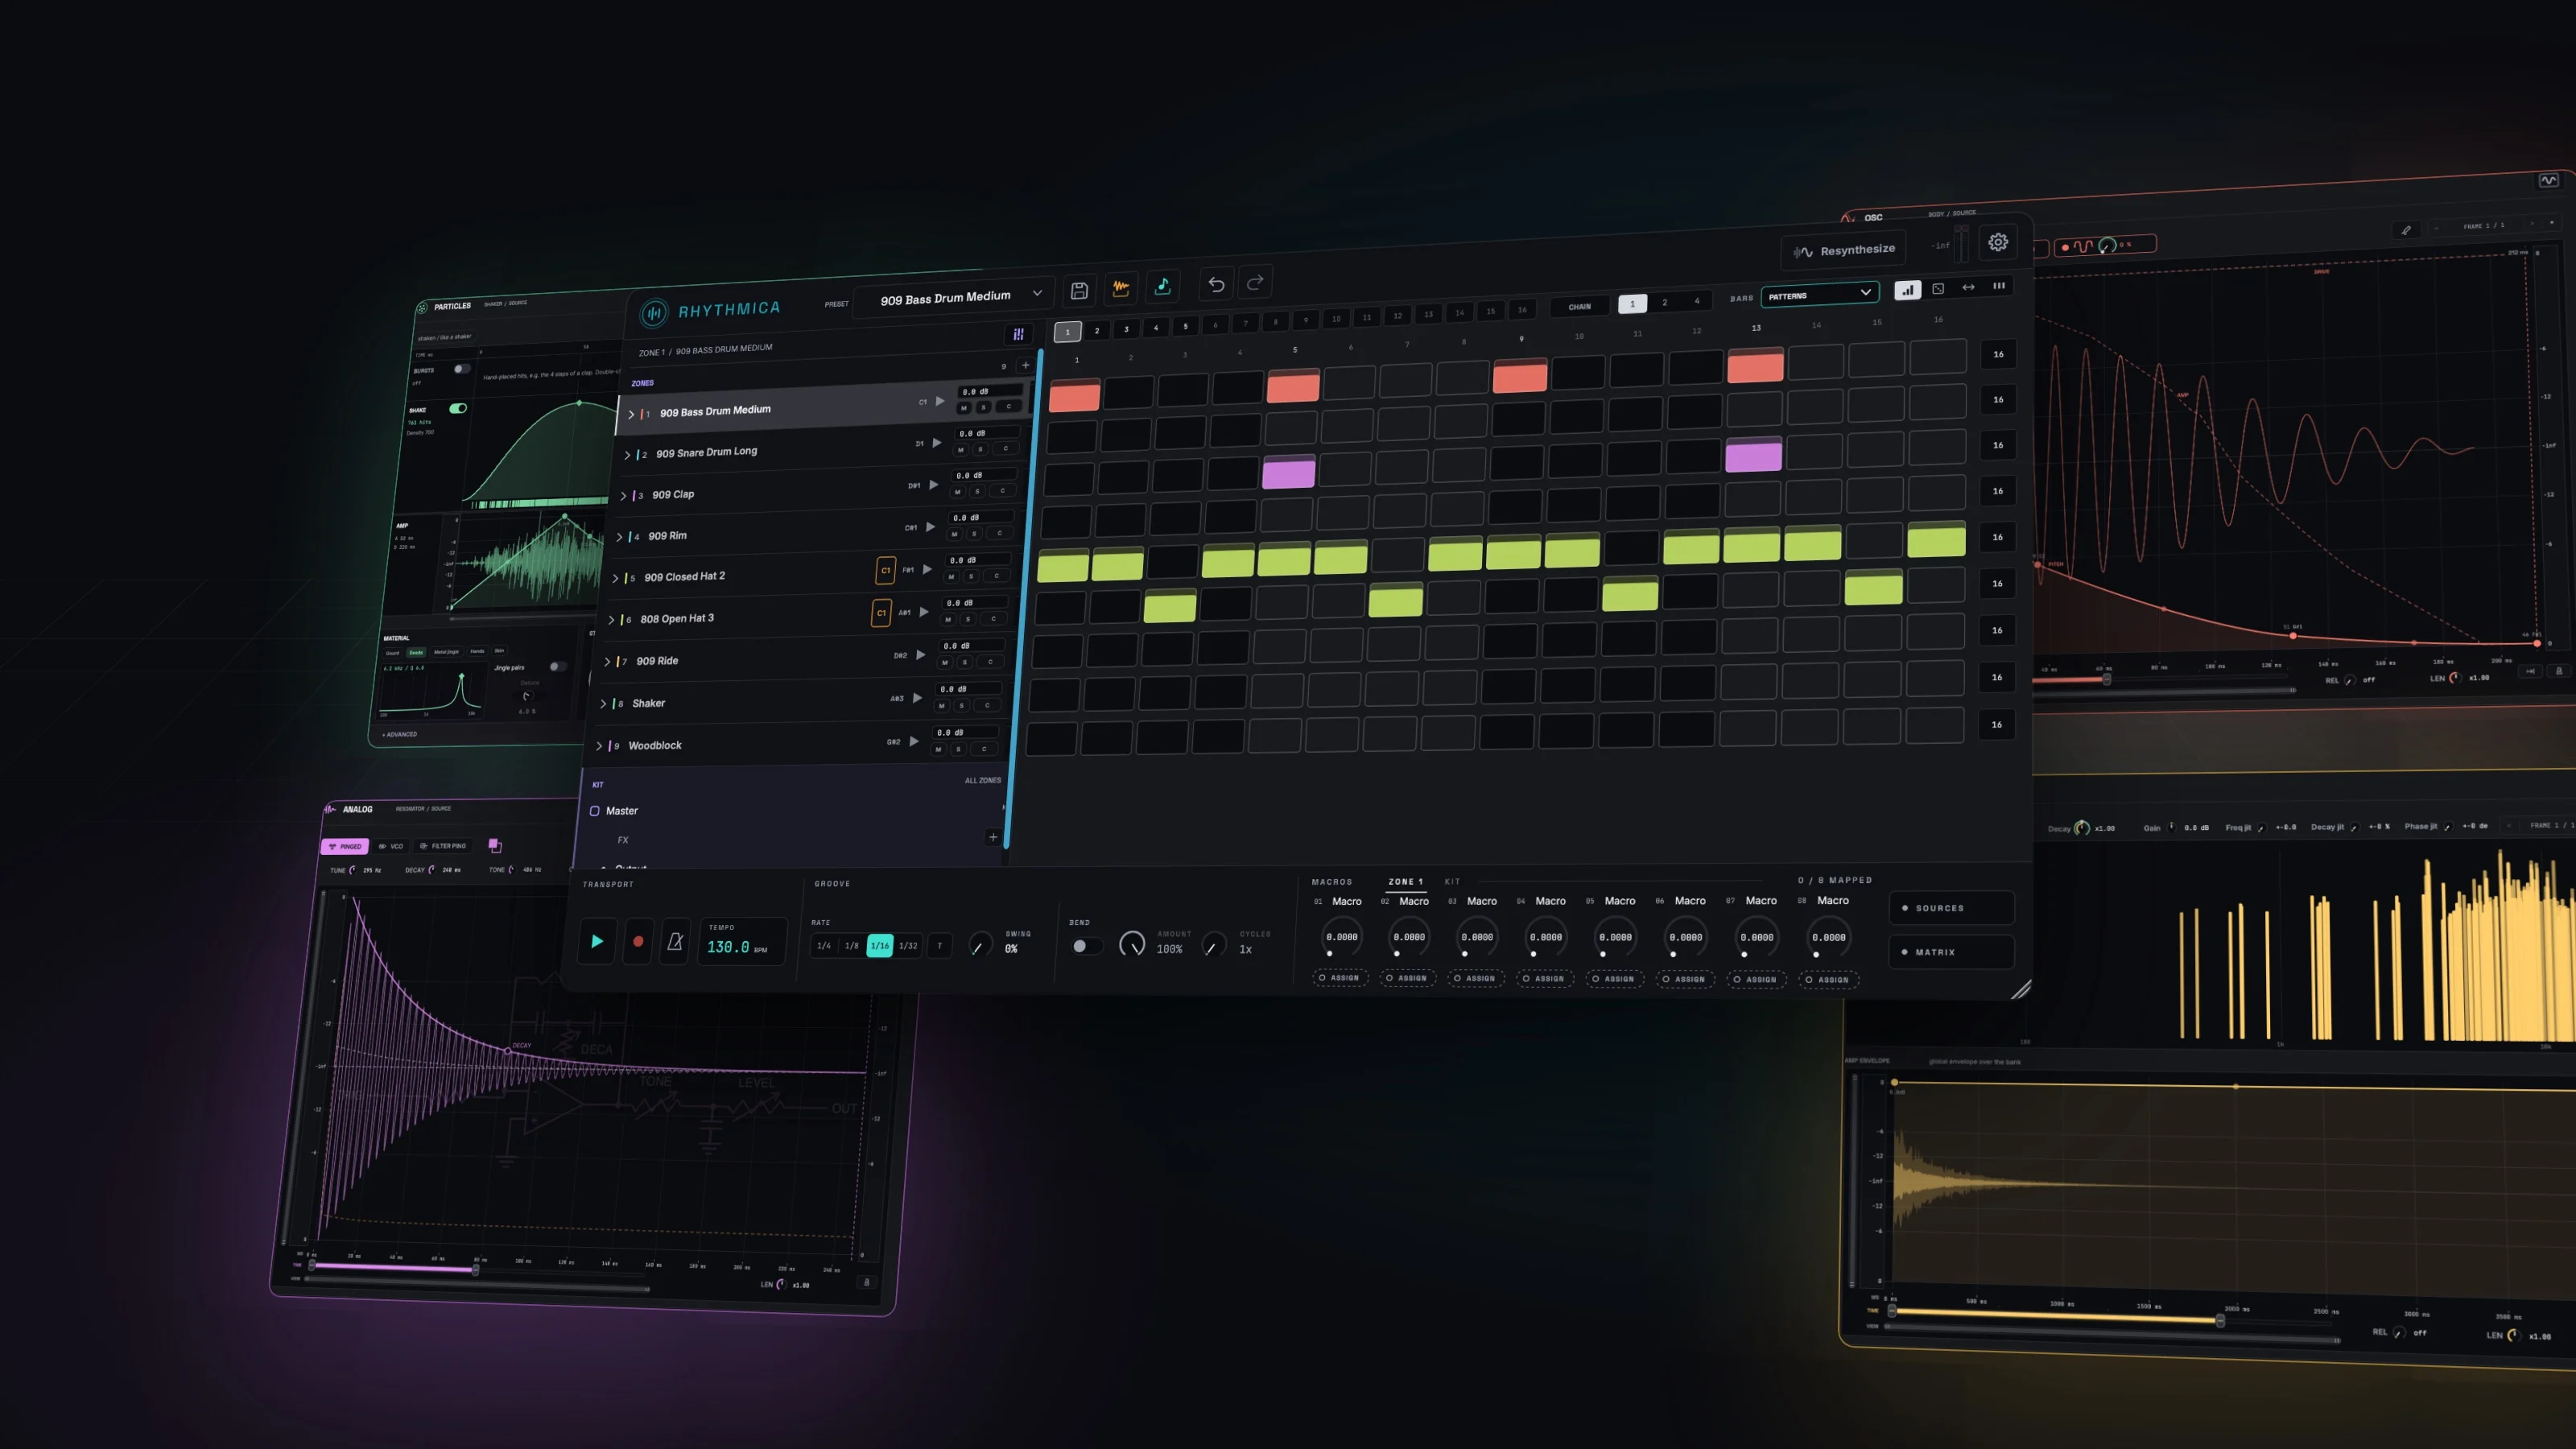Set bars to 2

click(x=1664, y=302)
